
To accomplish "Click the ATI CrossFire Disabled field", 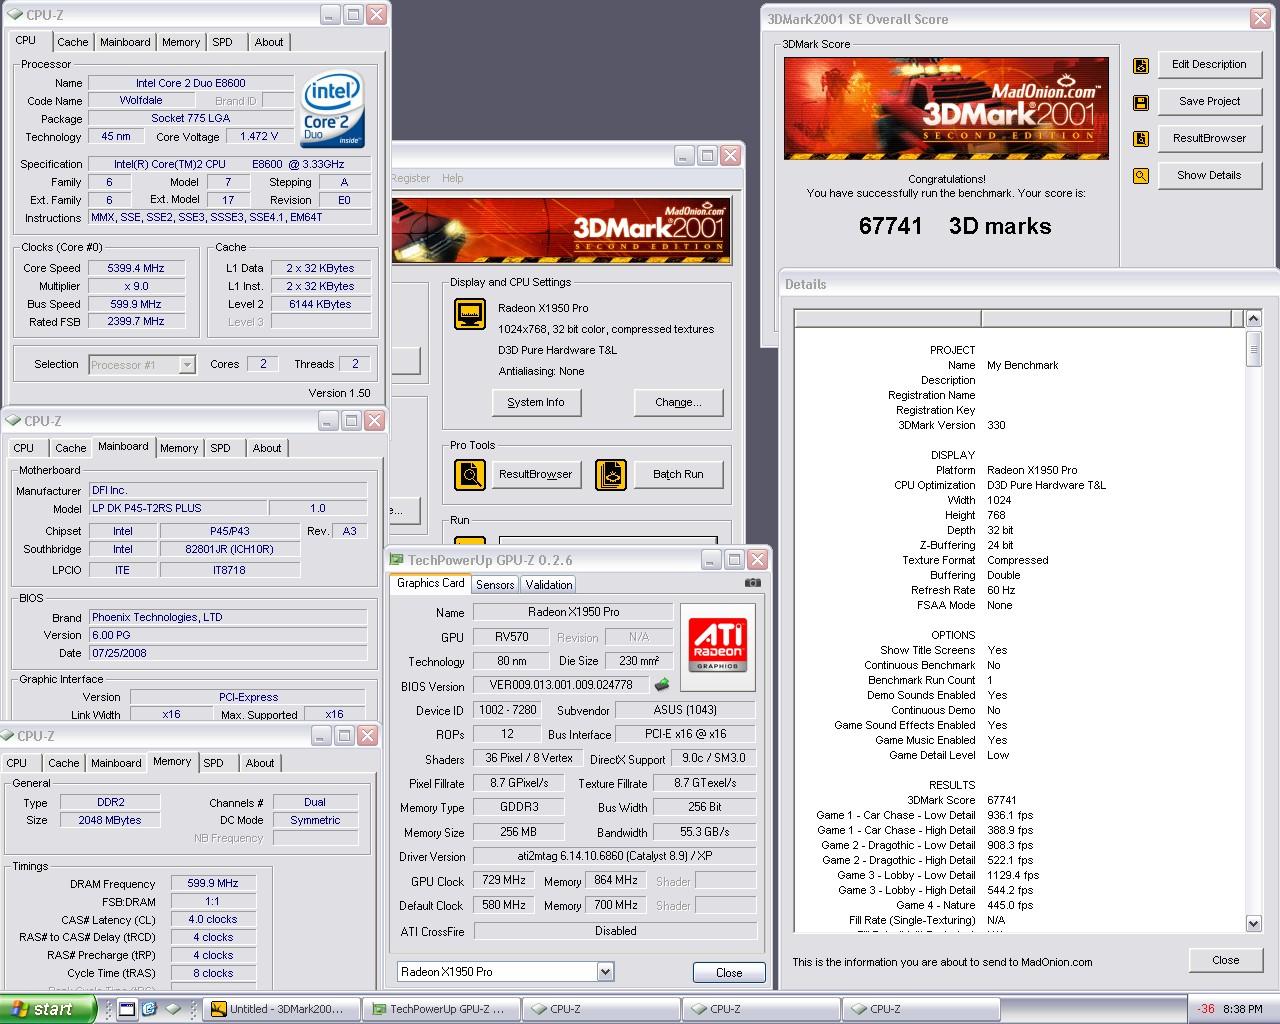I will click(615, 930).
